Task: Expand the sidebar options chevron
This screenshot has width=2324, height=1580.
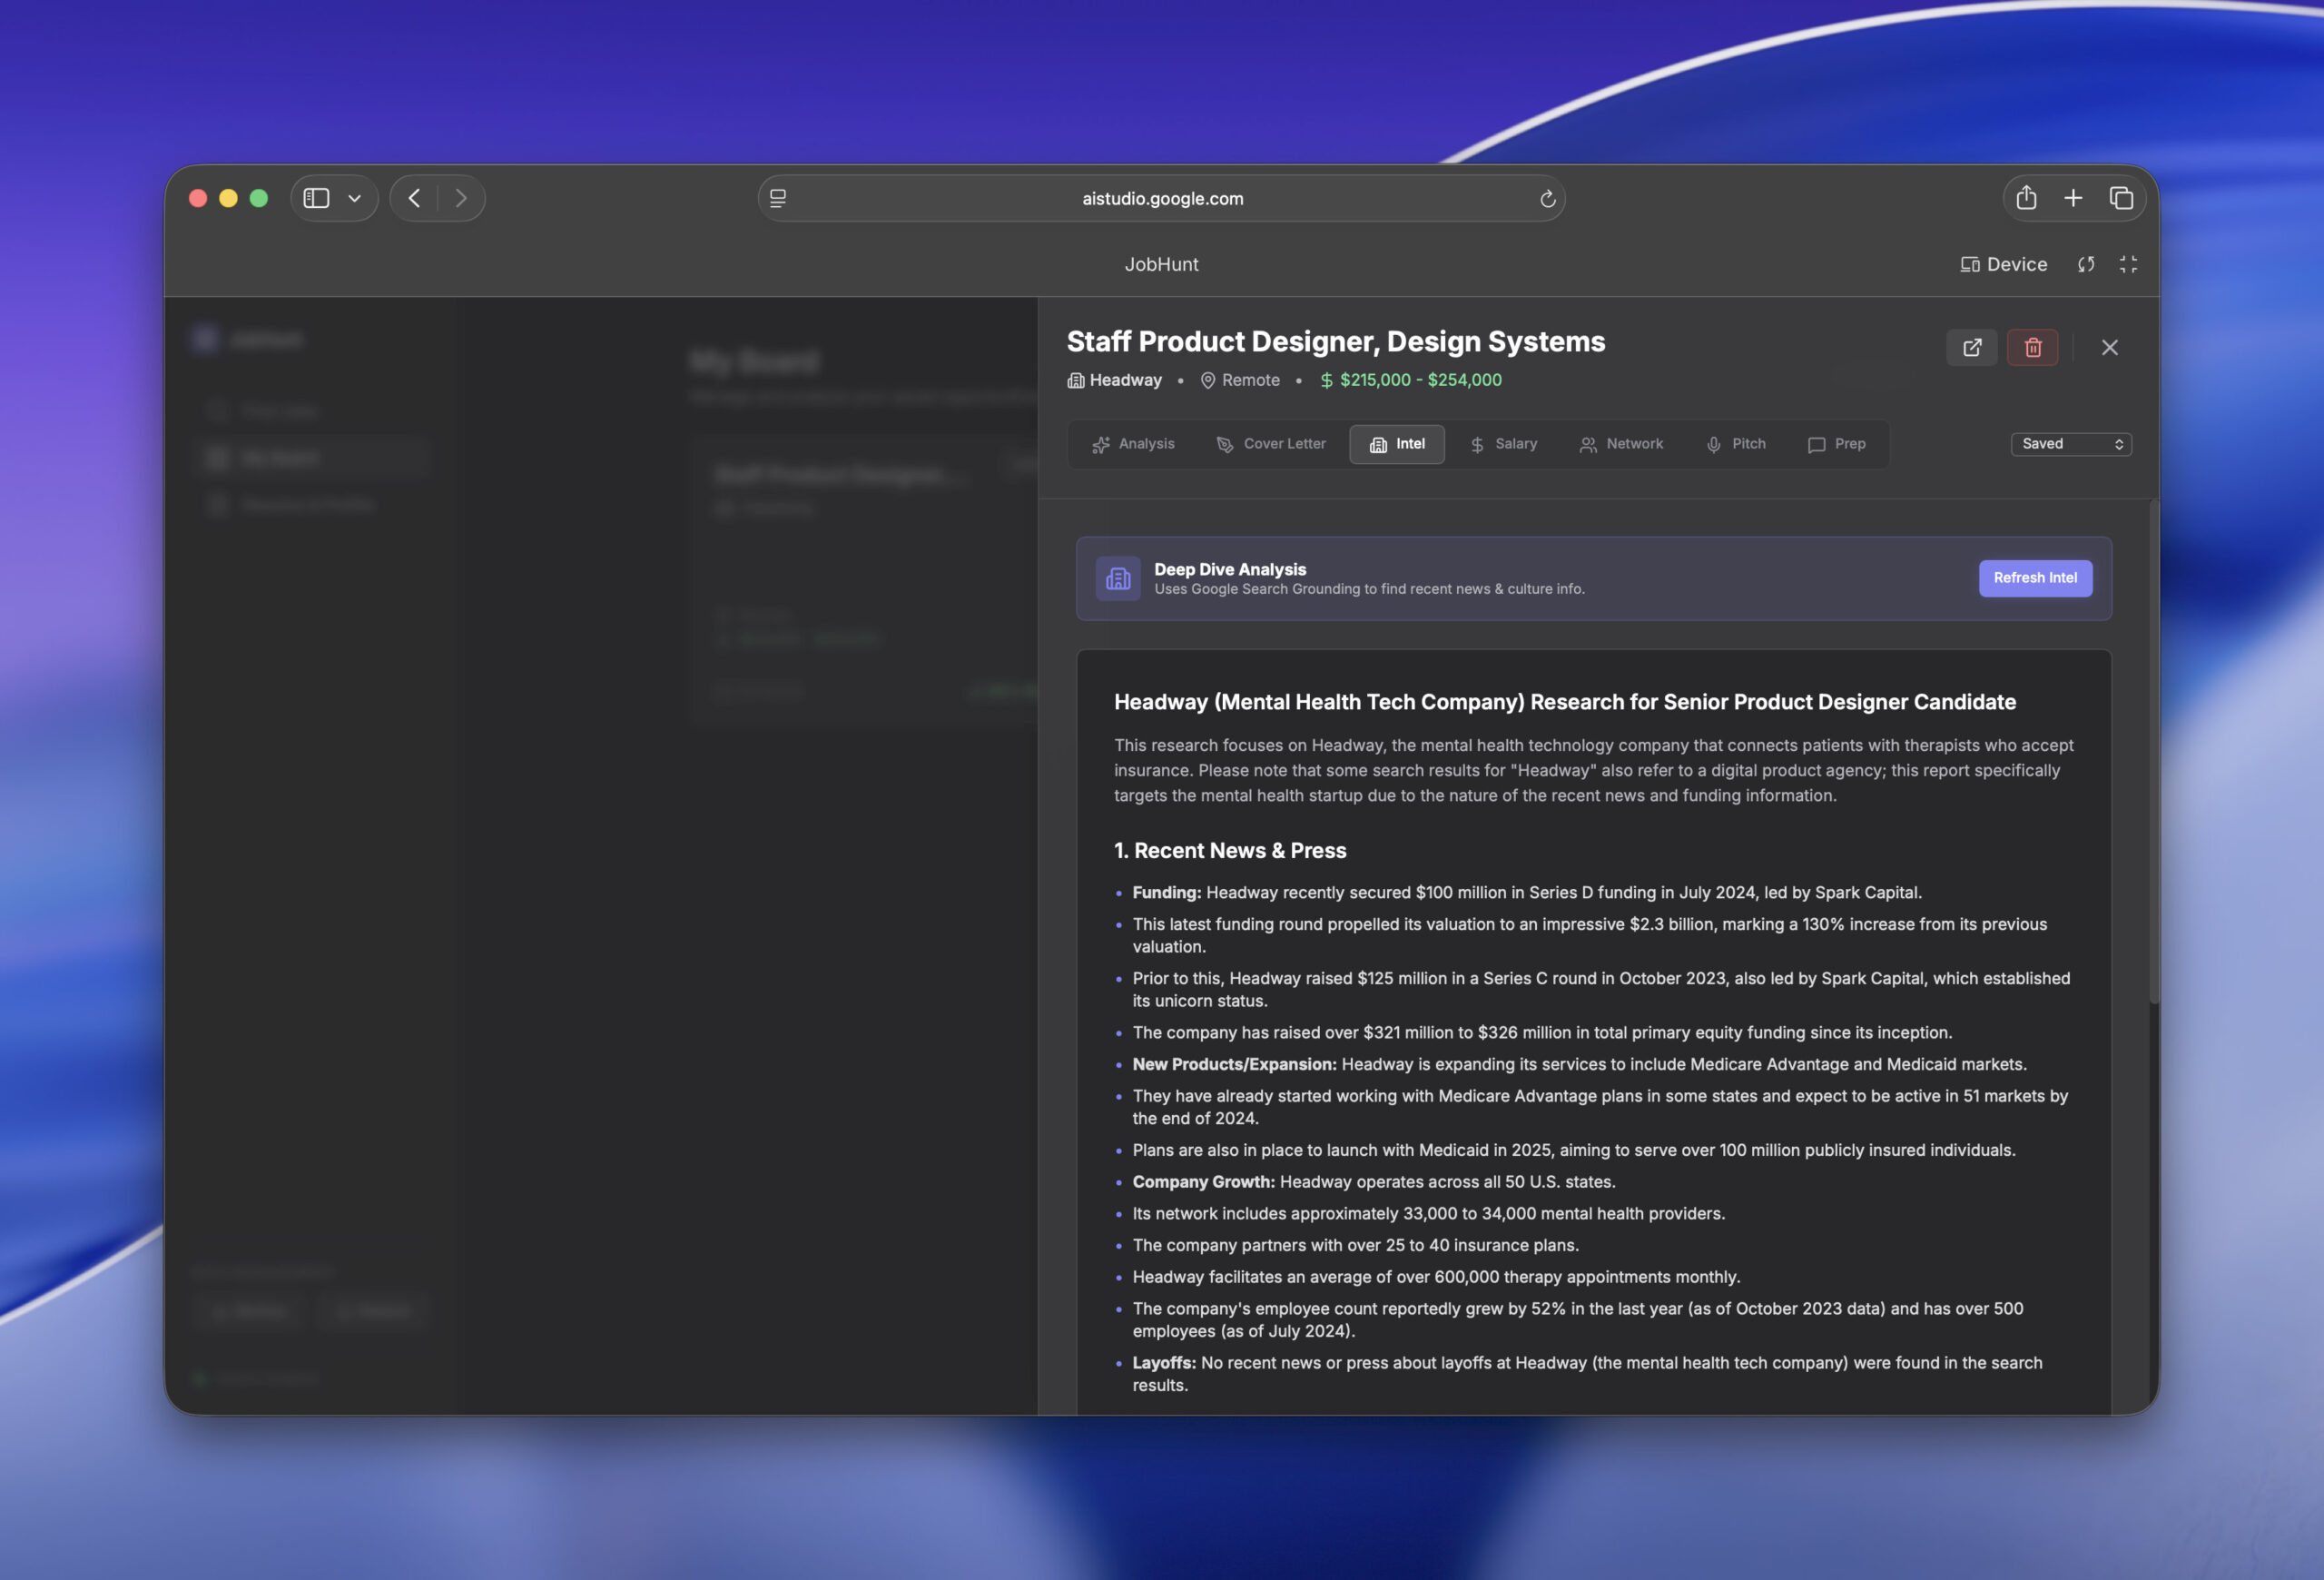Action: (354, 198)
